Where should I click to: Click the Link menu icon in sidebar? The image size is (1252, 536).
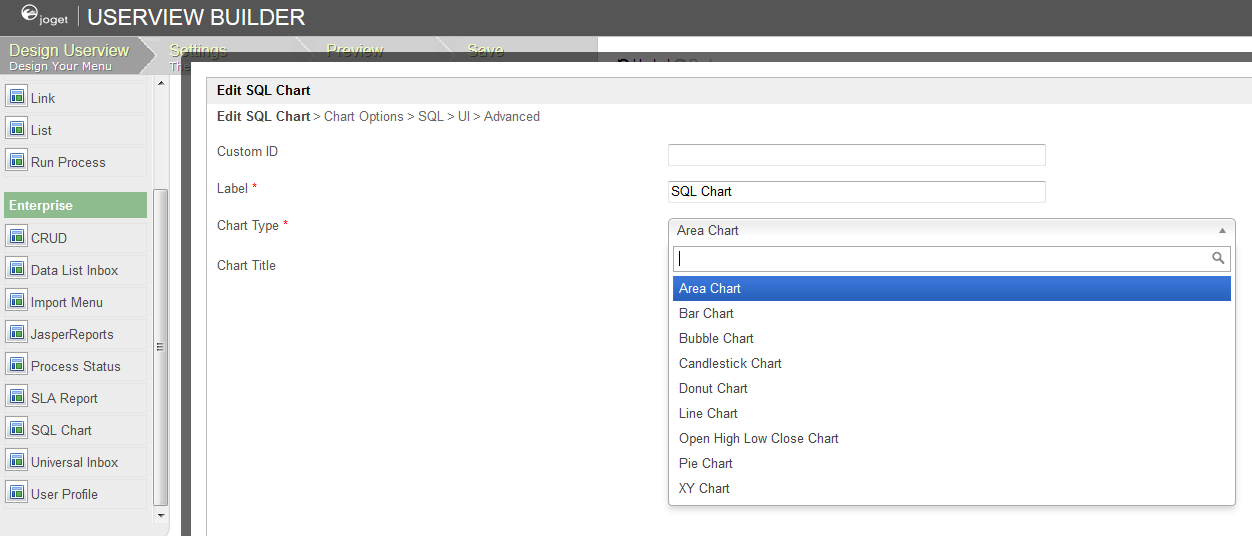click(x=16, y=98)
